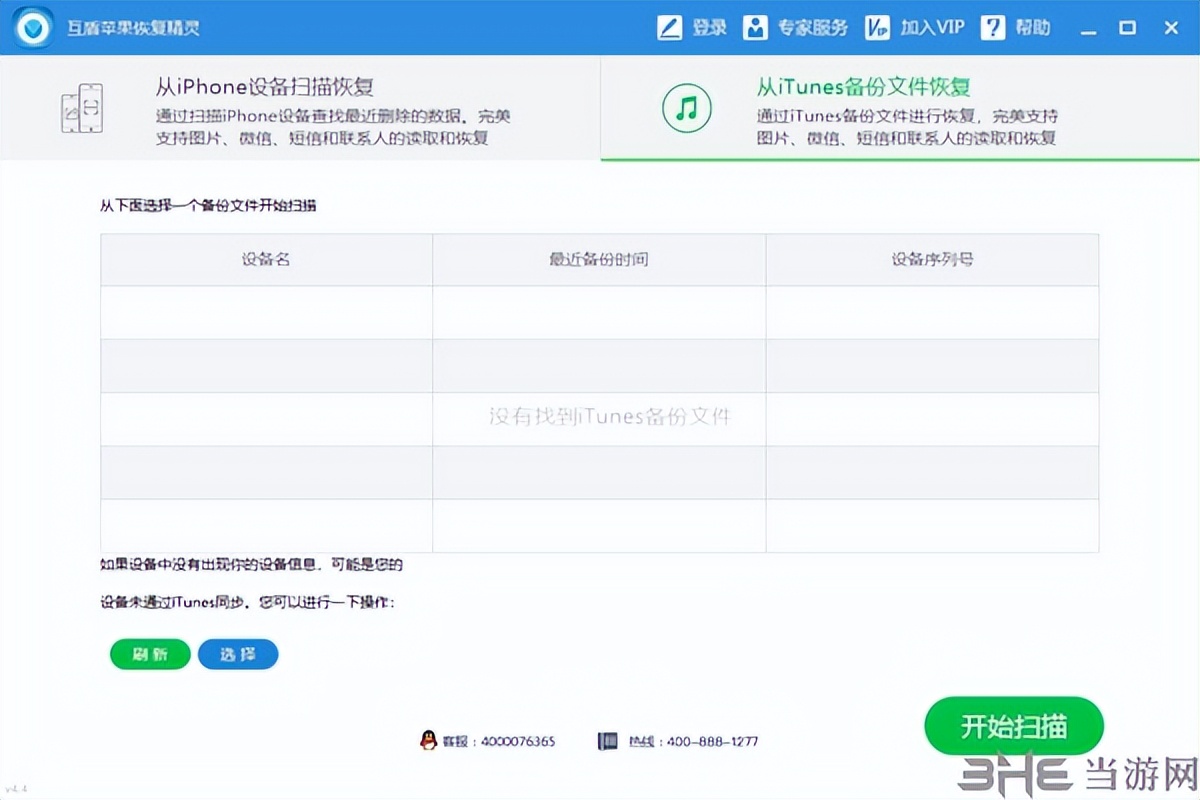Image resolution: width=1200 pixels, height=800 pixels.
Task: Click the 登录 login text
Action: pyautogui.click(x=710, y=28)
